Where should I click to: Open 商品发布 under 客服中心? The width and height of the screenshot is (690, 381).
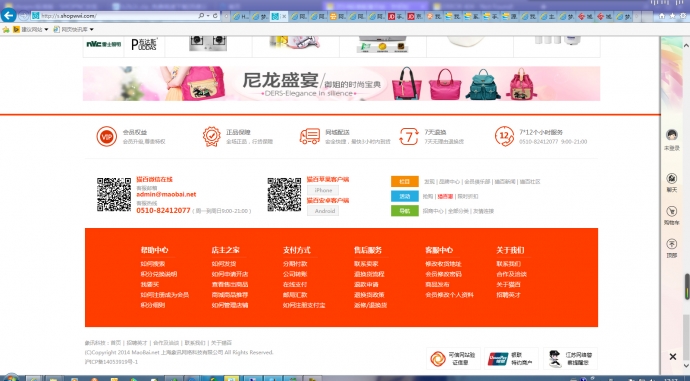(x=437, y=285)
